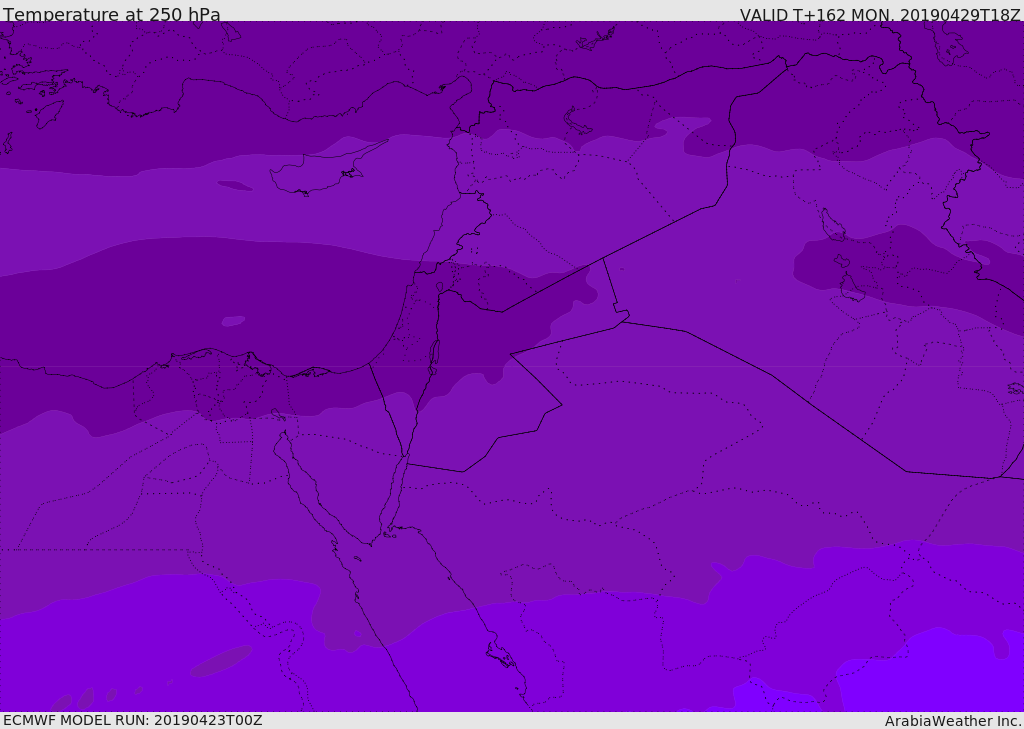Pick the medium purple band south of Cyprus
1024x729 pixels.
click(x=200, y=210)
